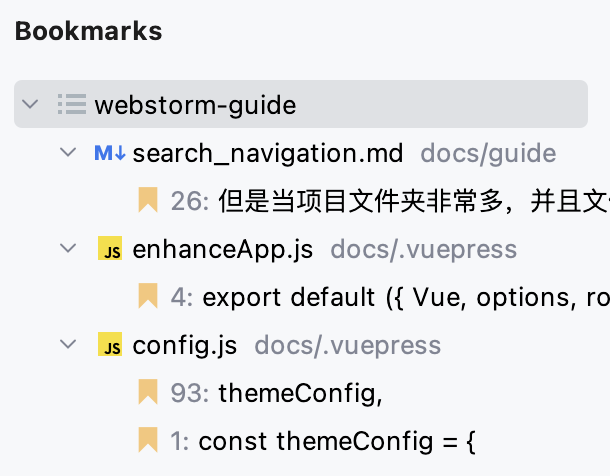Collapse the enhanceApp.js node
The height and width of the screenshot is (476, 610).
tap(68, 249)
